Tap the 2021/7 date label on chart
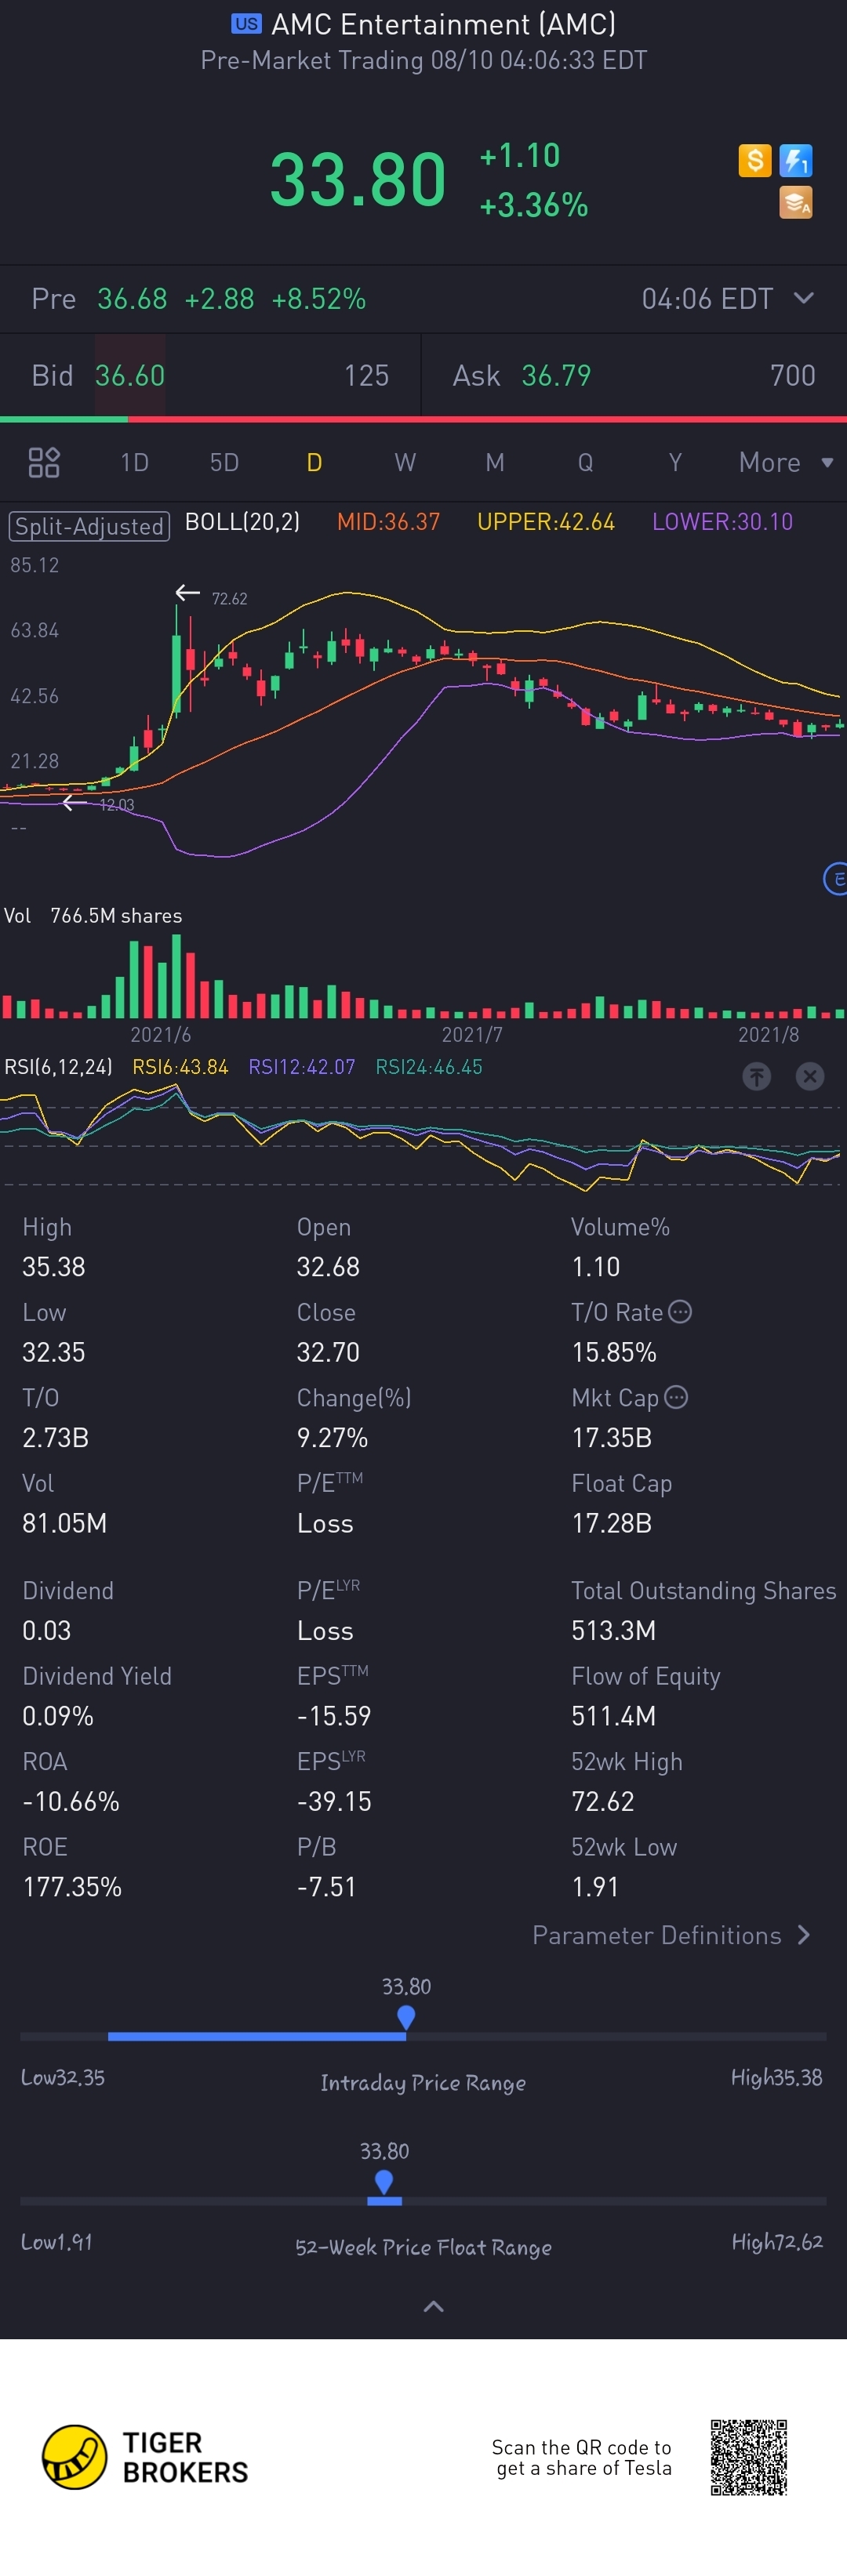The width and height of the screenshot is (847, 2576). pyautogui.click(x=472, y=1034)
